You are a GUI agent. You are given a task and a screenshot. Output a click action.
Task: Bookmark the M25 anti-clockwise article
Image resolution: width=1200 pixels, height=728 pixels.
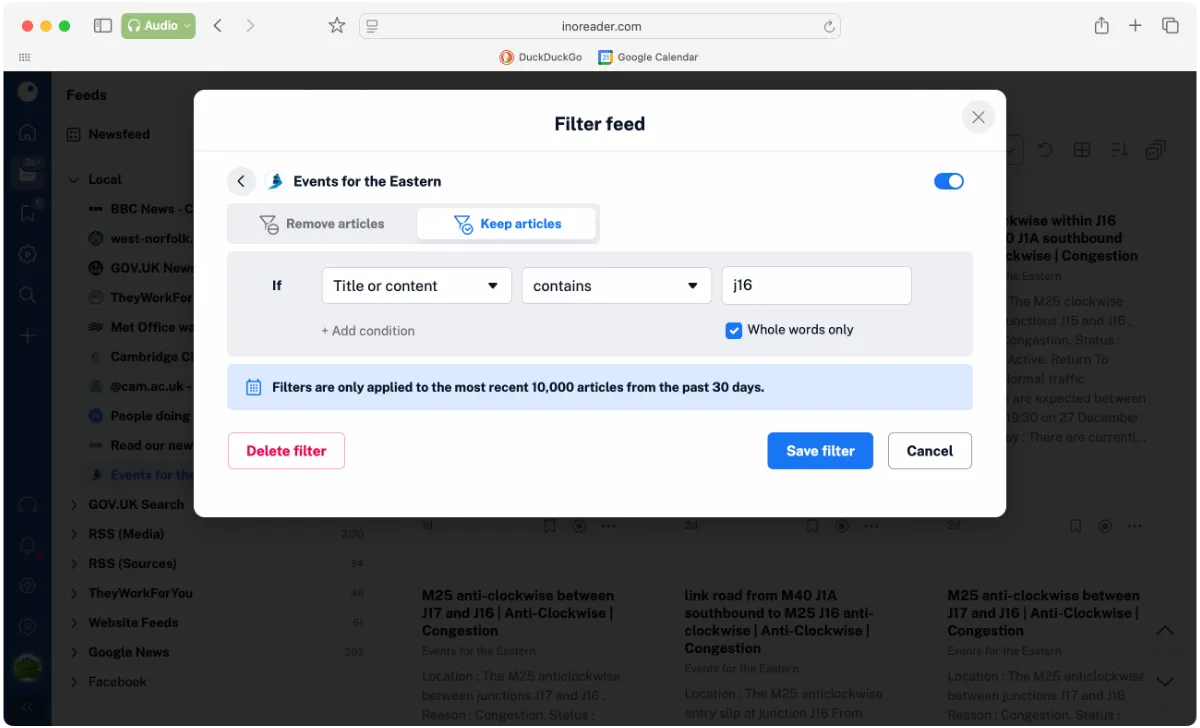pos(549,525)
